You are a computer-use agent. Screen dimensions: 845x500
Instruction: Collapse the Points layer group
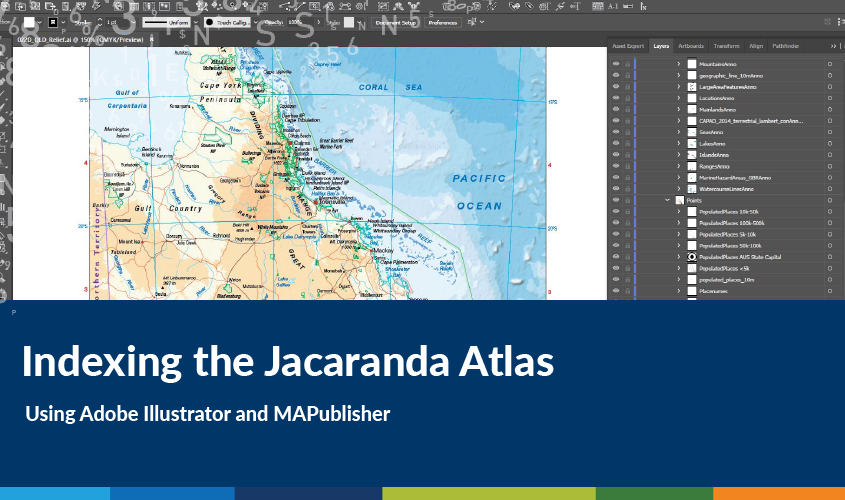pos(667,200)
